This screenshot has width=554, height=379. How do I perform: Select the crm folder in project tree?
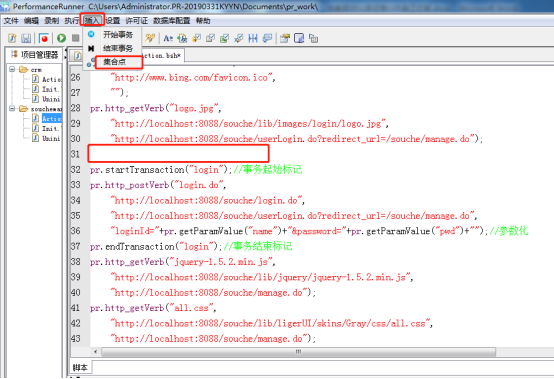coord(36,70)
